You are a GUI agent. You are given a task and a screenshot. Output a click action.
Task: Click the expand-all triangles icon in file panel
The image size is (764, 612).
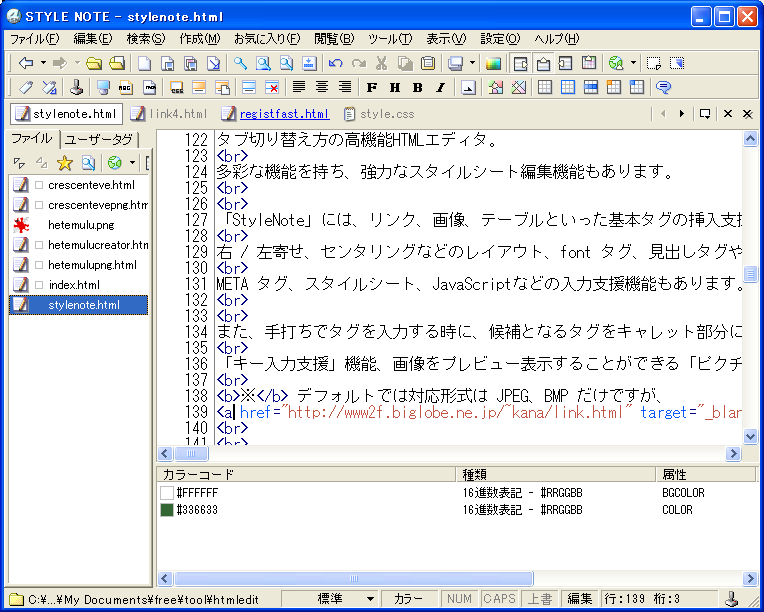tap(19, 163)
